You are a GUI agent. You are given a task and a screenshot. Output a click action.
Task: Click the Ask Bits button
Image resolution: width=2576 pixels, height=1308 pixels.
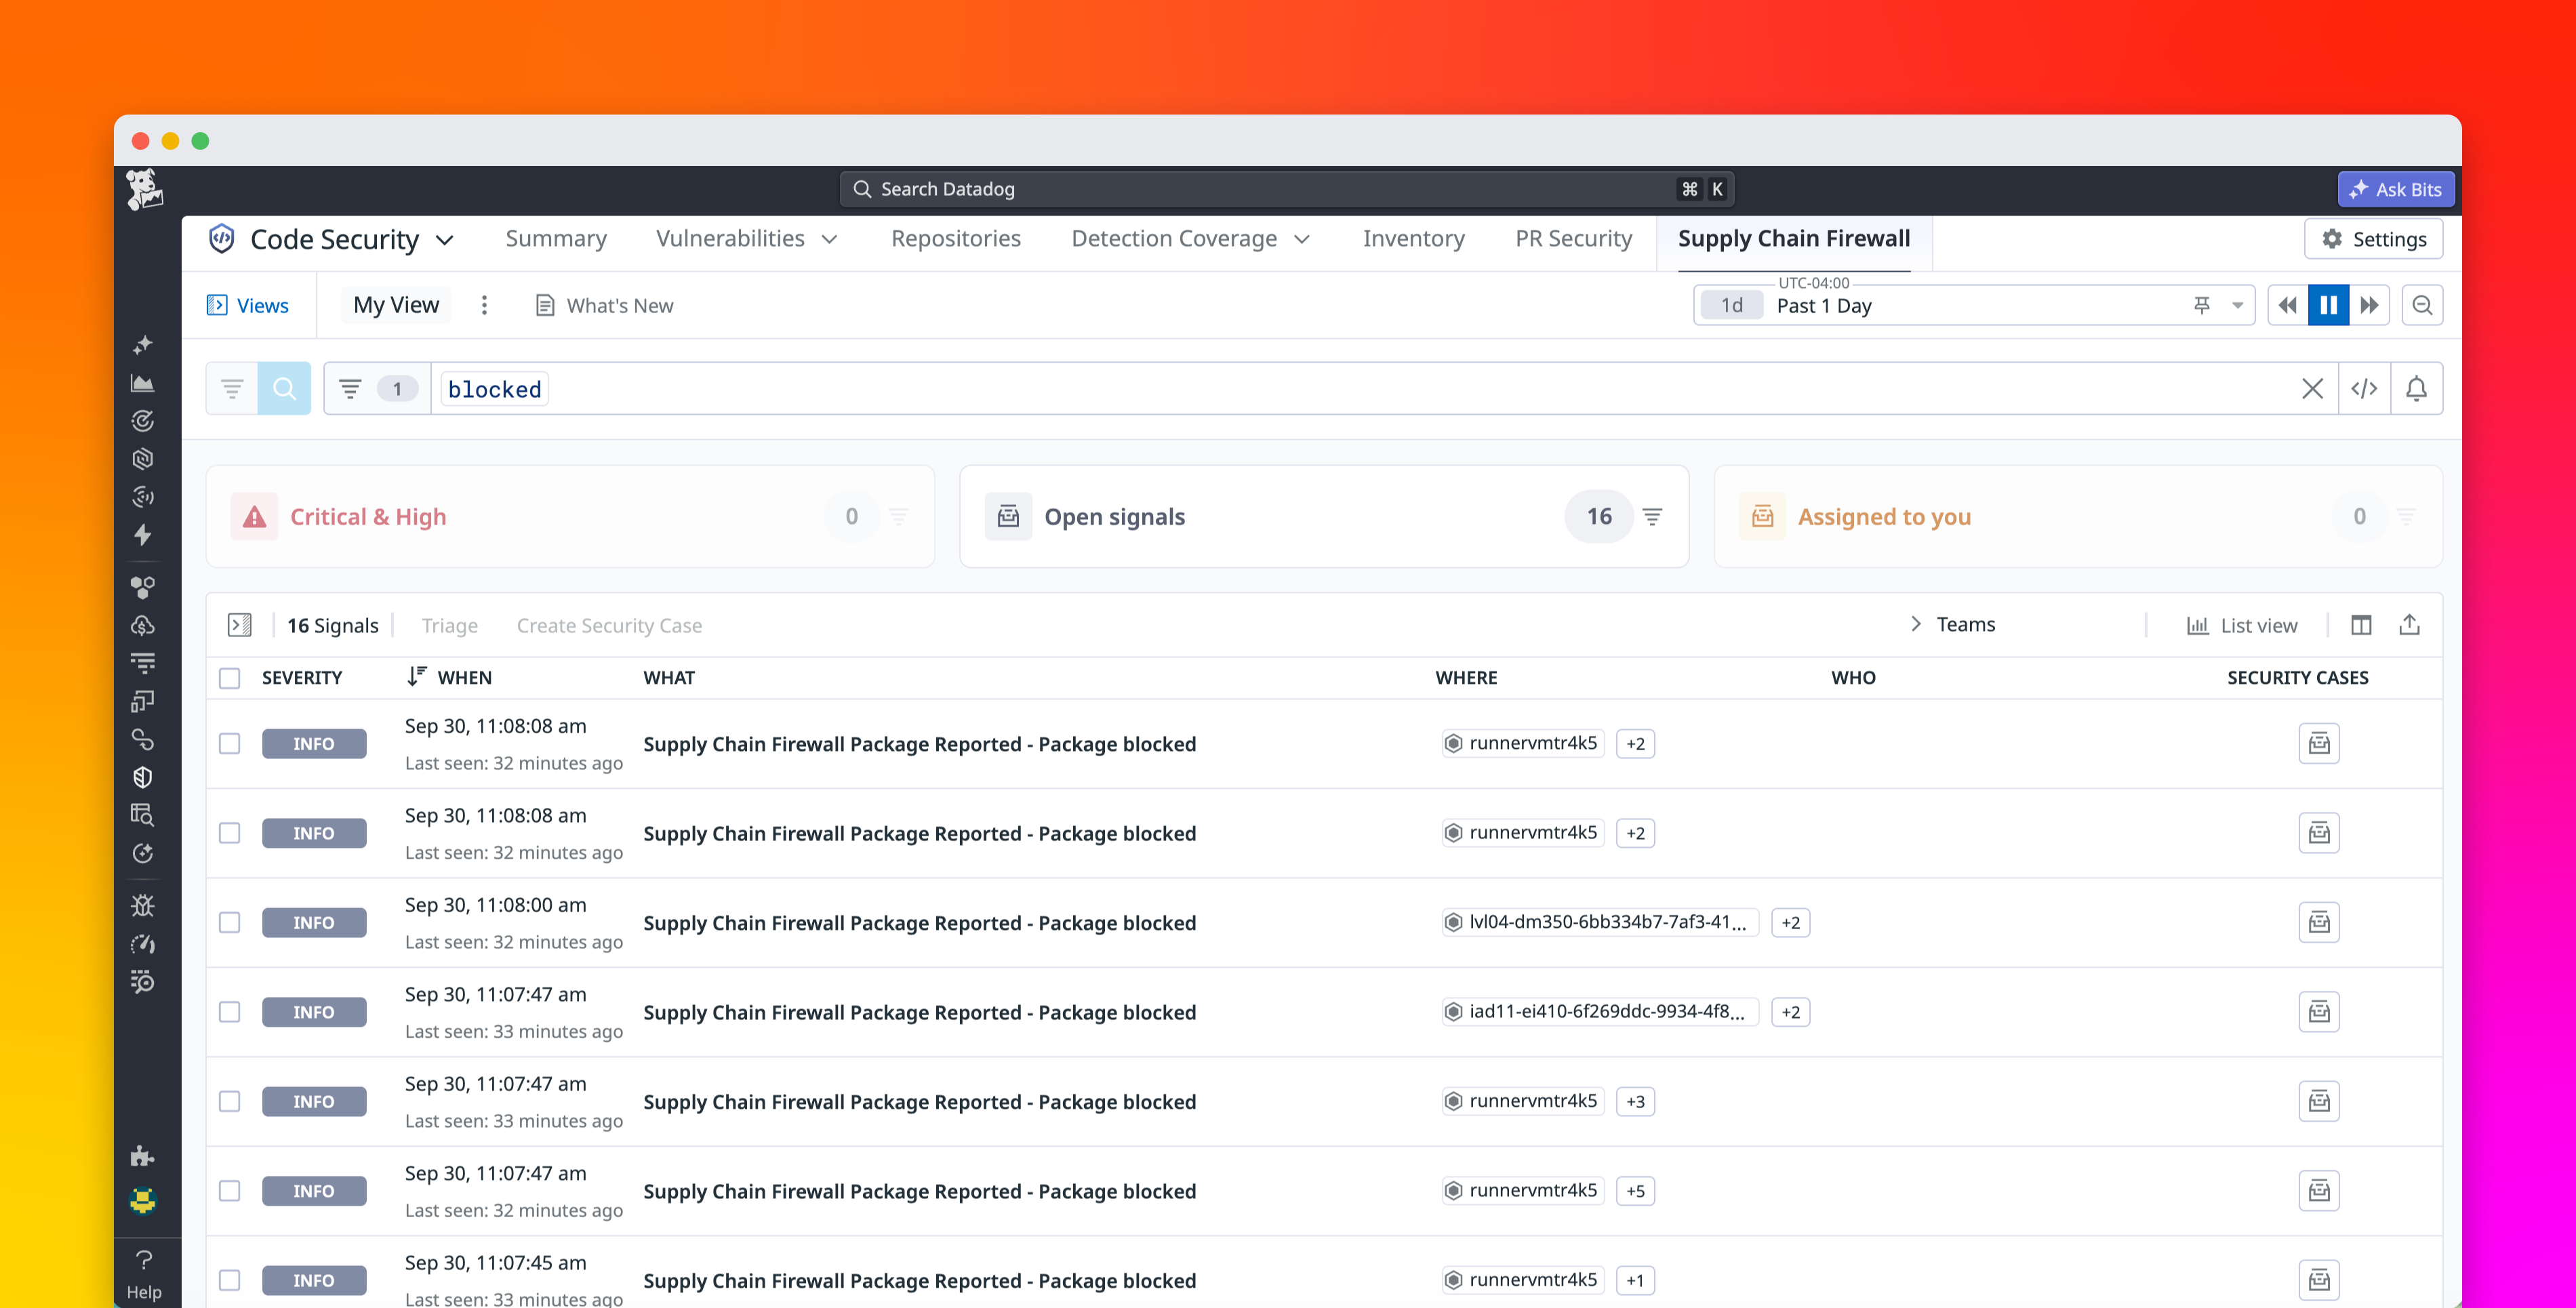(2395, 189)
